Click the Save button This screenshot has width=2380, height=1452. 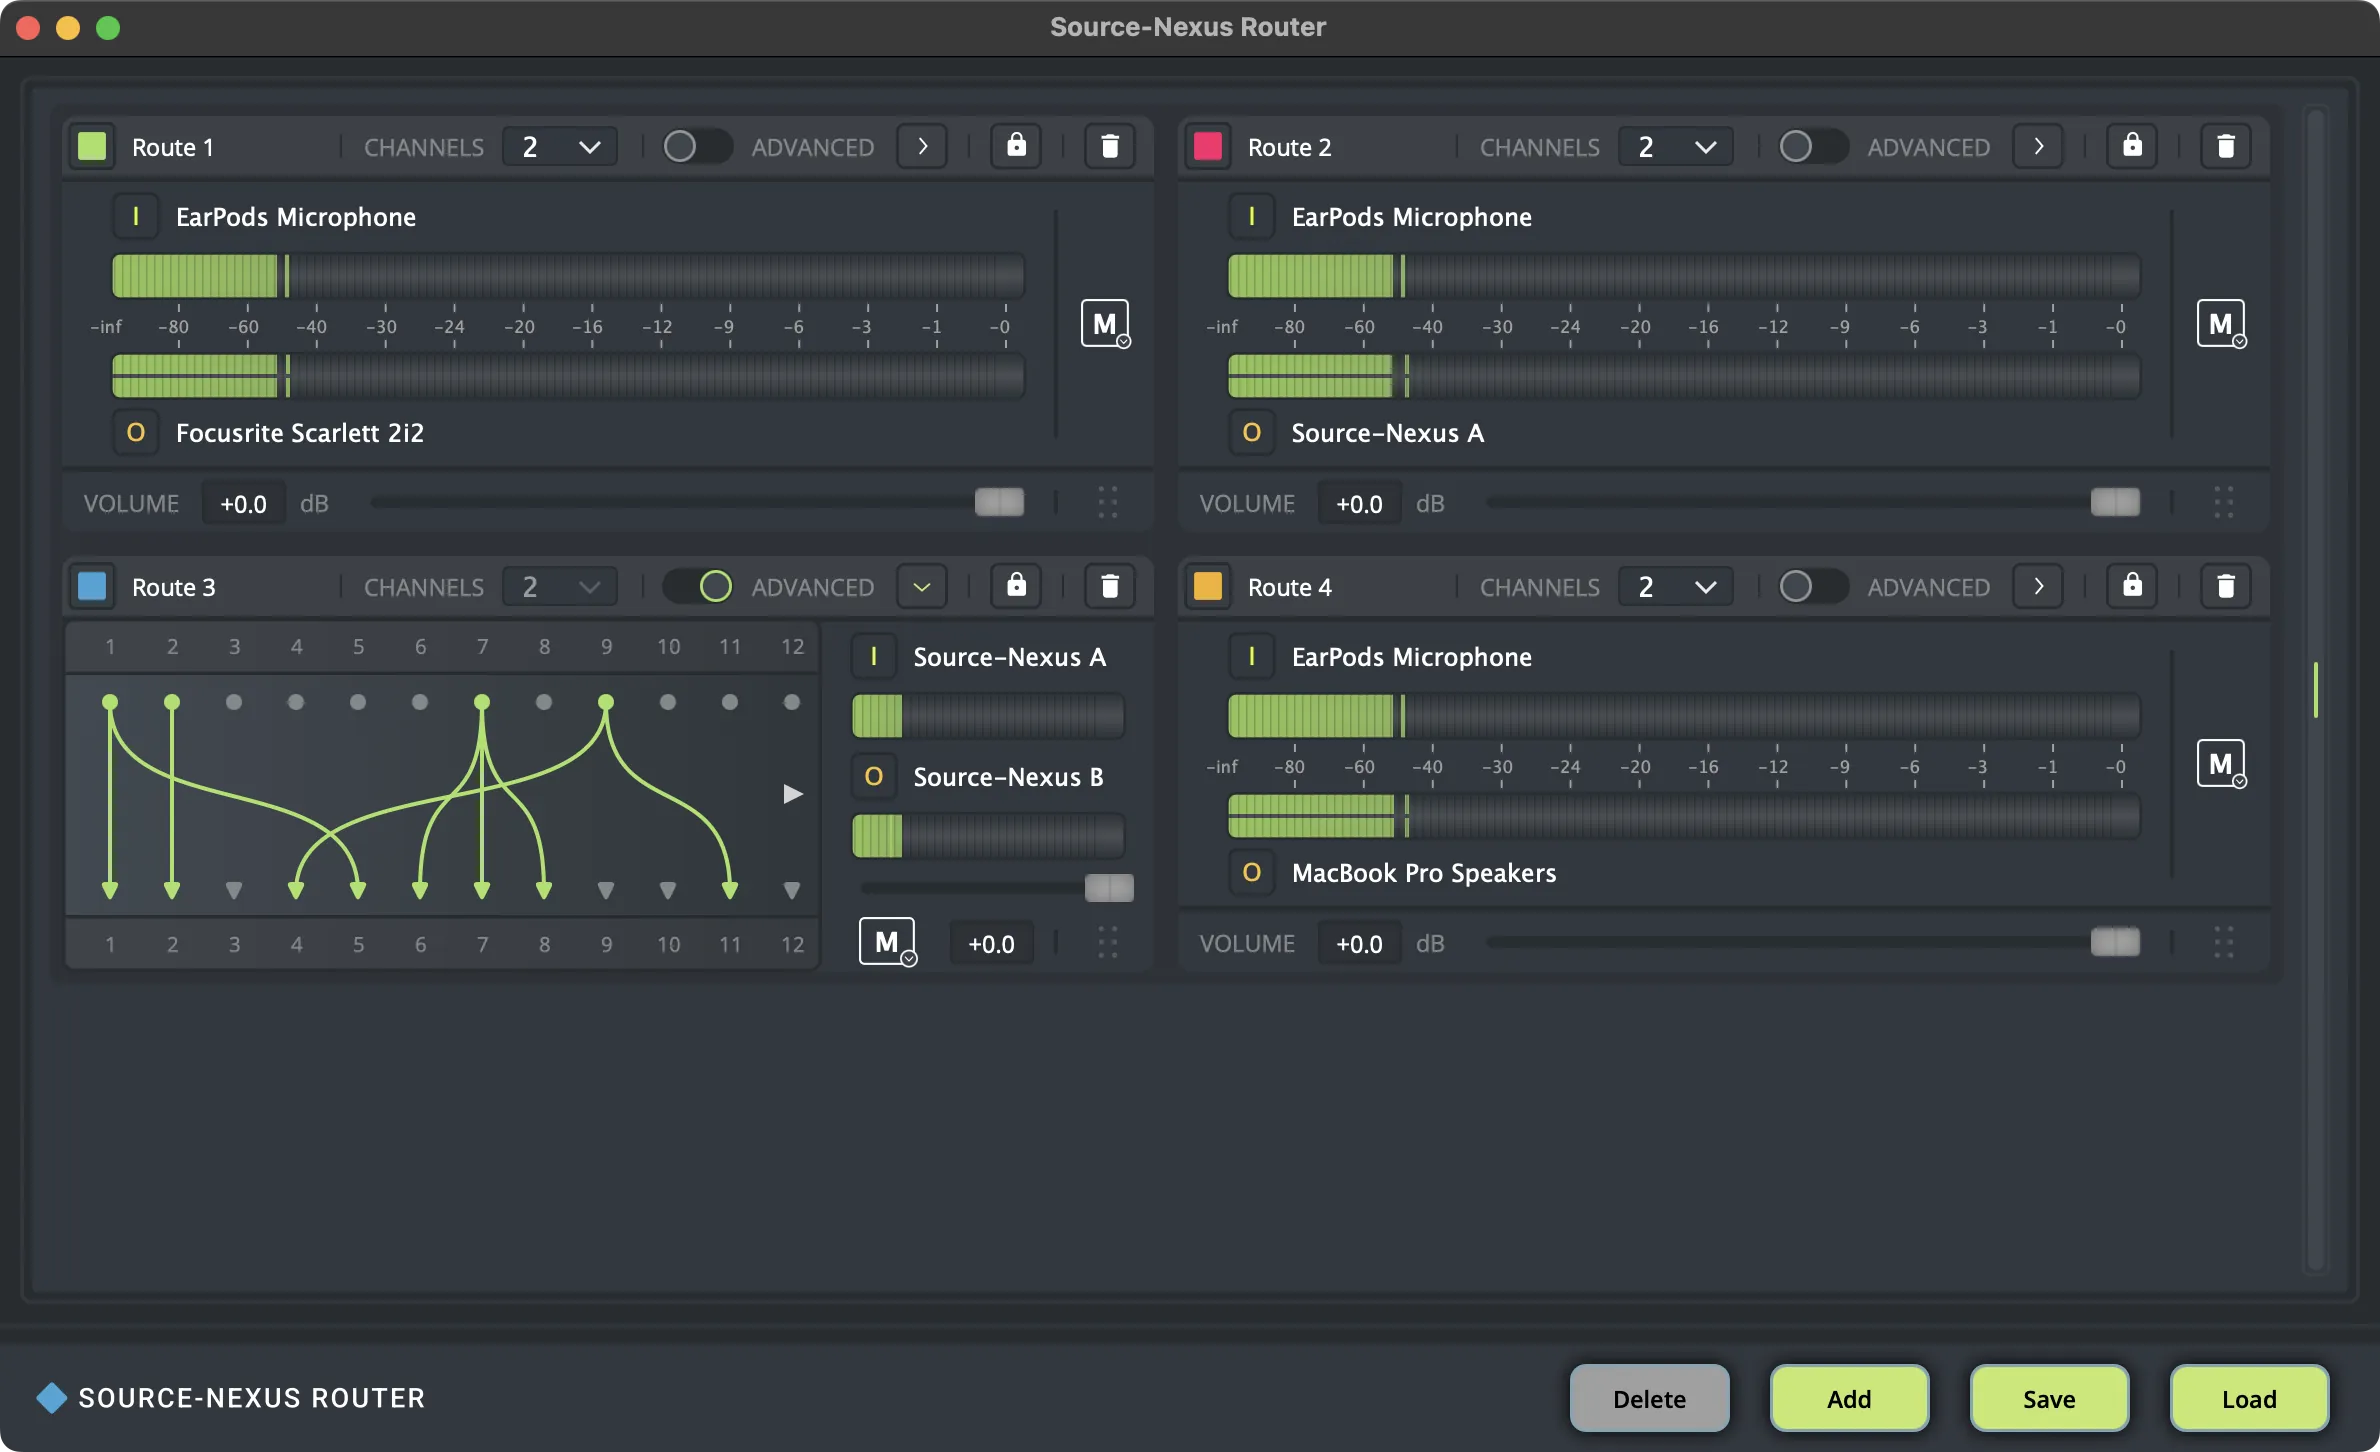point(2049,1398)
